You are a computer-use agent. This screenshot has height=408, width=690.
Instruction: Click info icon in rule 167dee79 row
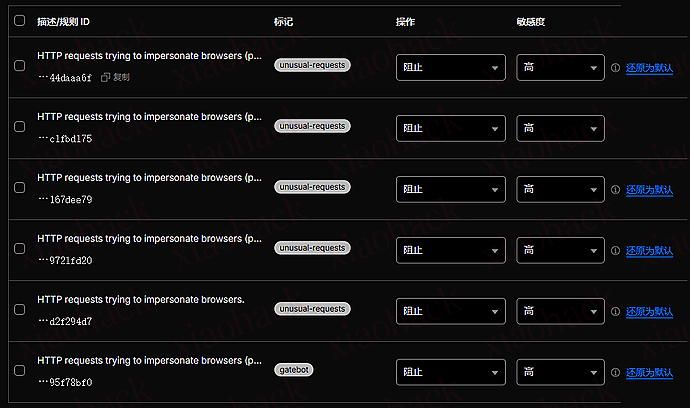(616, 189)
